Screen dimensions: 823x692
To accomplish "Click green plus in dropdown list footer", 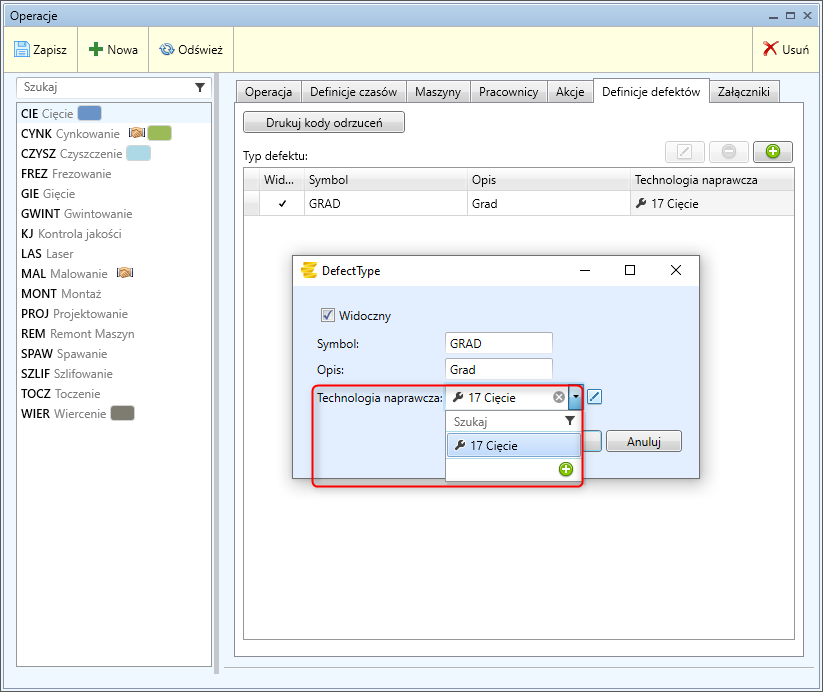I will pyautogui.click(x=566, y=469).
